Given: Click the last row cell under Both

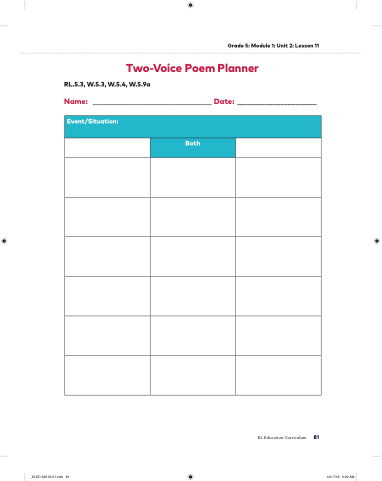Looking at the screenshot, I should [x=193, y=375].
